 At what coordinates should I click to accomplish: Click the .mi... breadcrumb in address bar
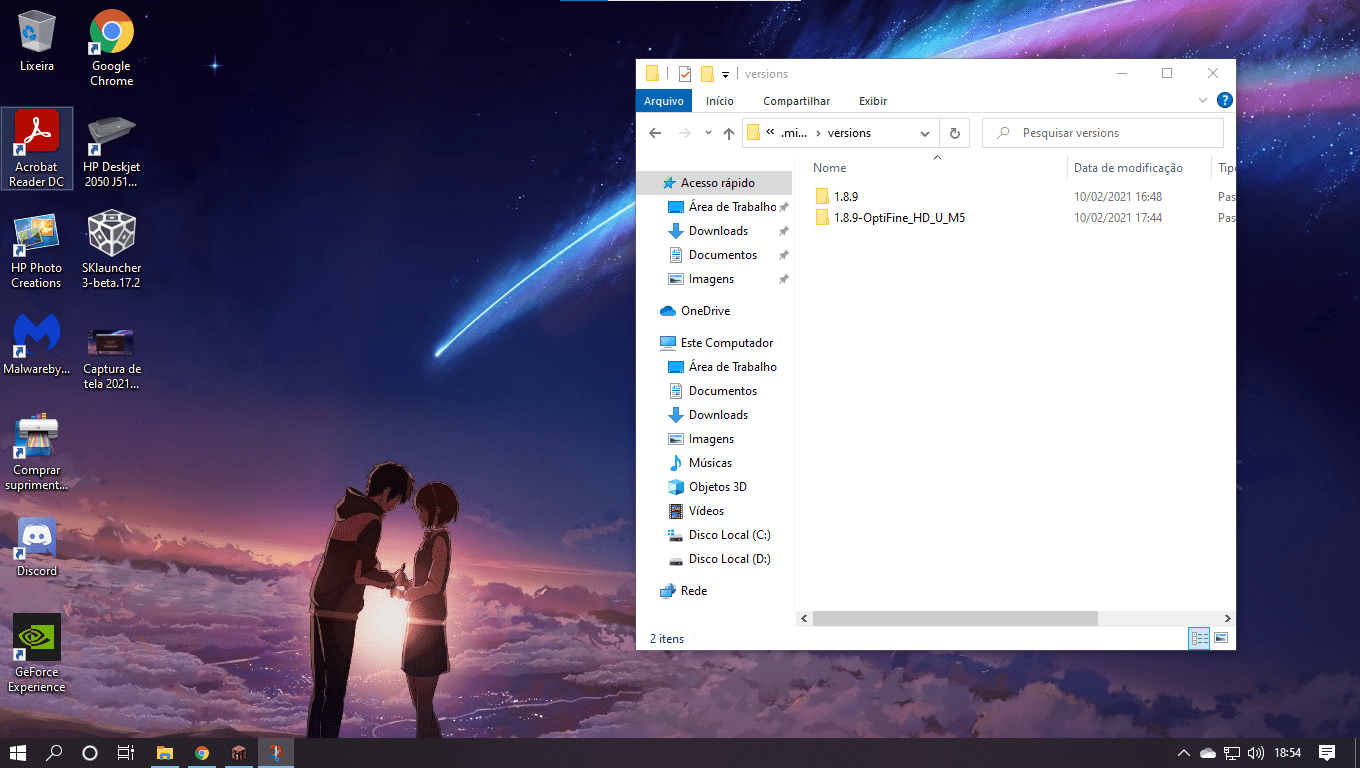coord(794,133)
